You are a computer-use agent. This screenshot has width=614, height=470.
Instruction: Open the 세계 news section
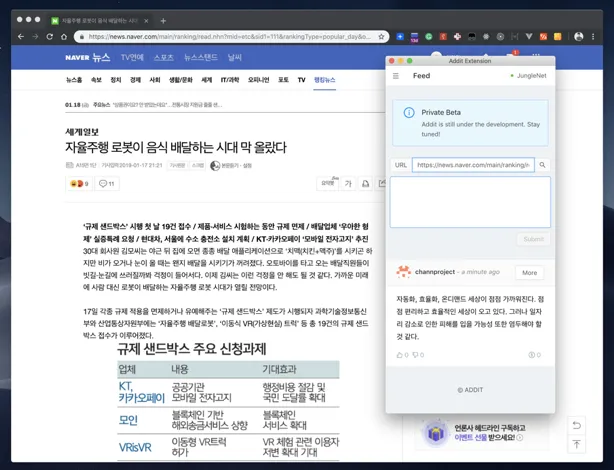pos(206,80)
